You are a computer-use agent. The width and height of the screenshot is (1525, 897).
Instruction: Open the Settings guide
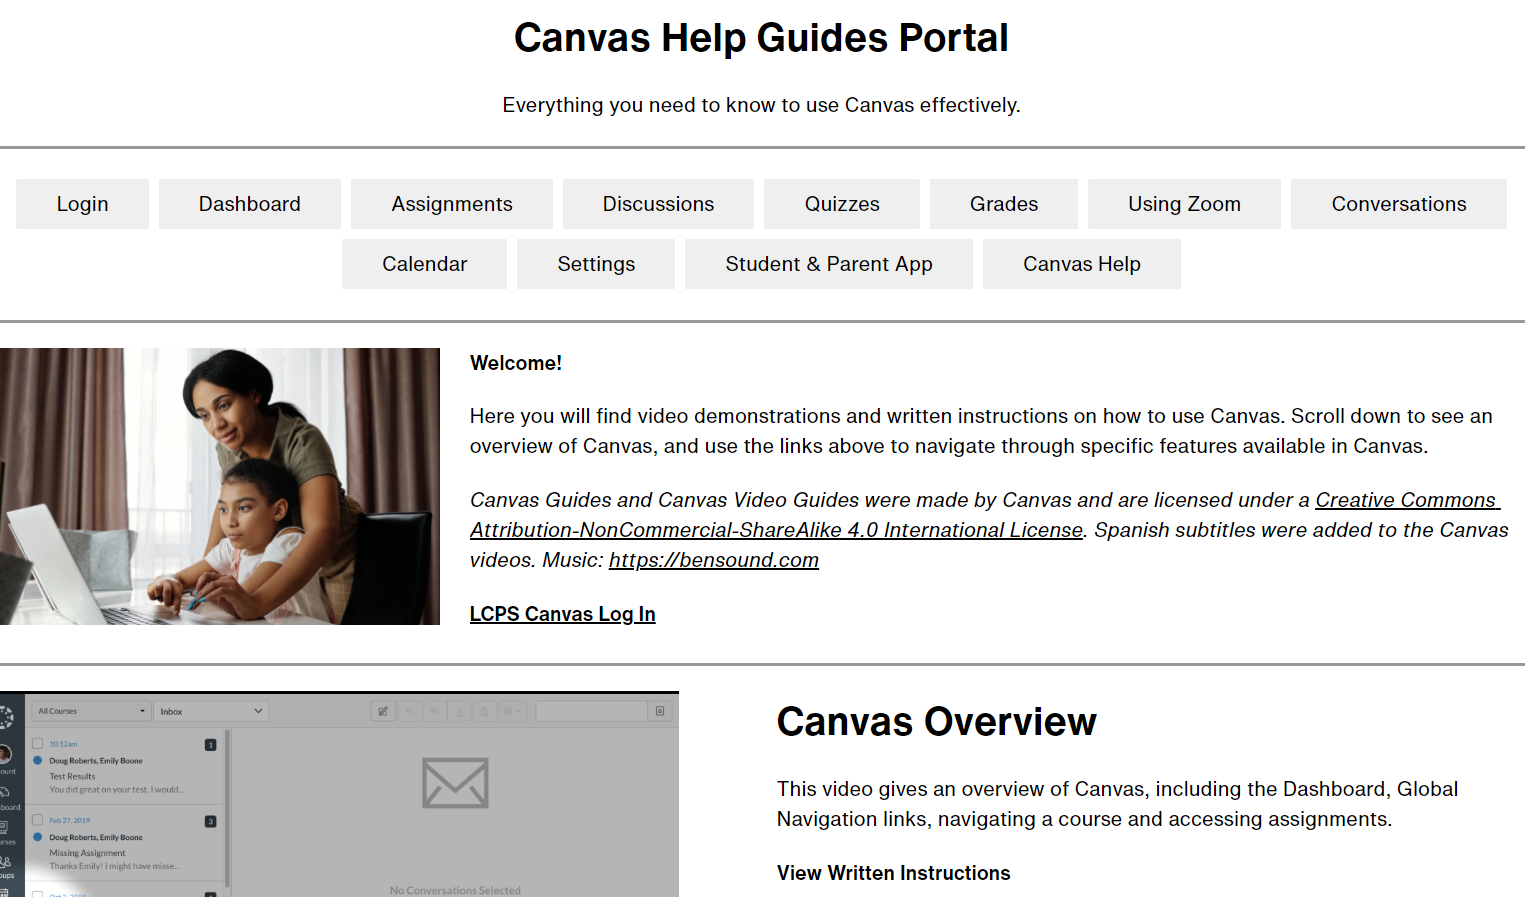pyautogui.click(x=596, y=264)
